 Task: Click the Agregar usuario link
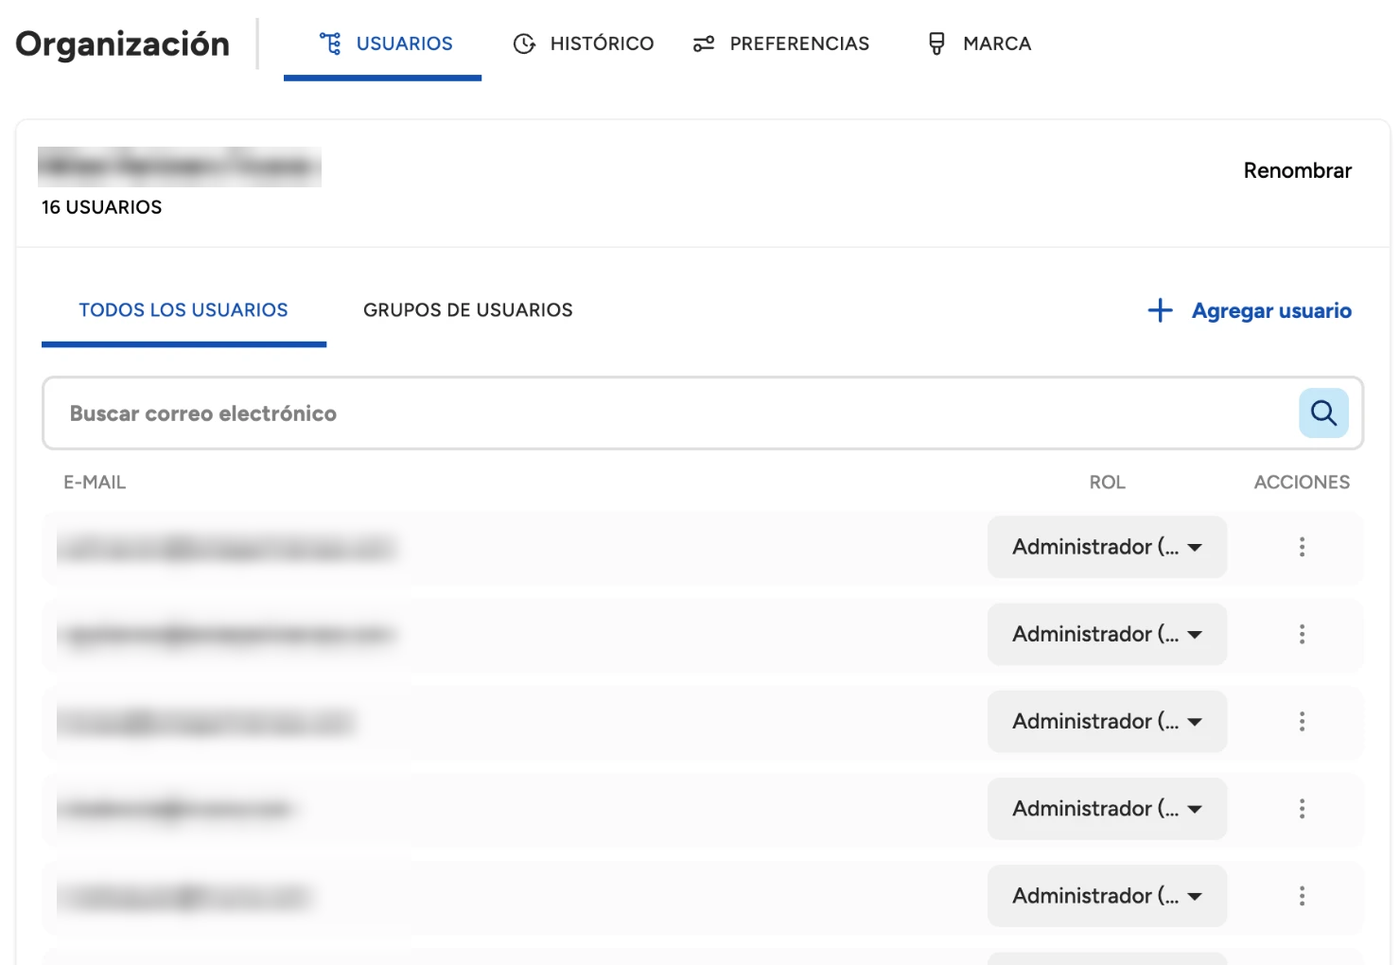click(1250, 311)
